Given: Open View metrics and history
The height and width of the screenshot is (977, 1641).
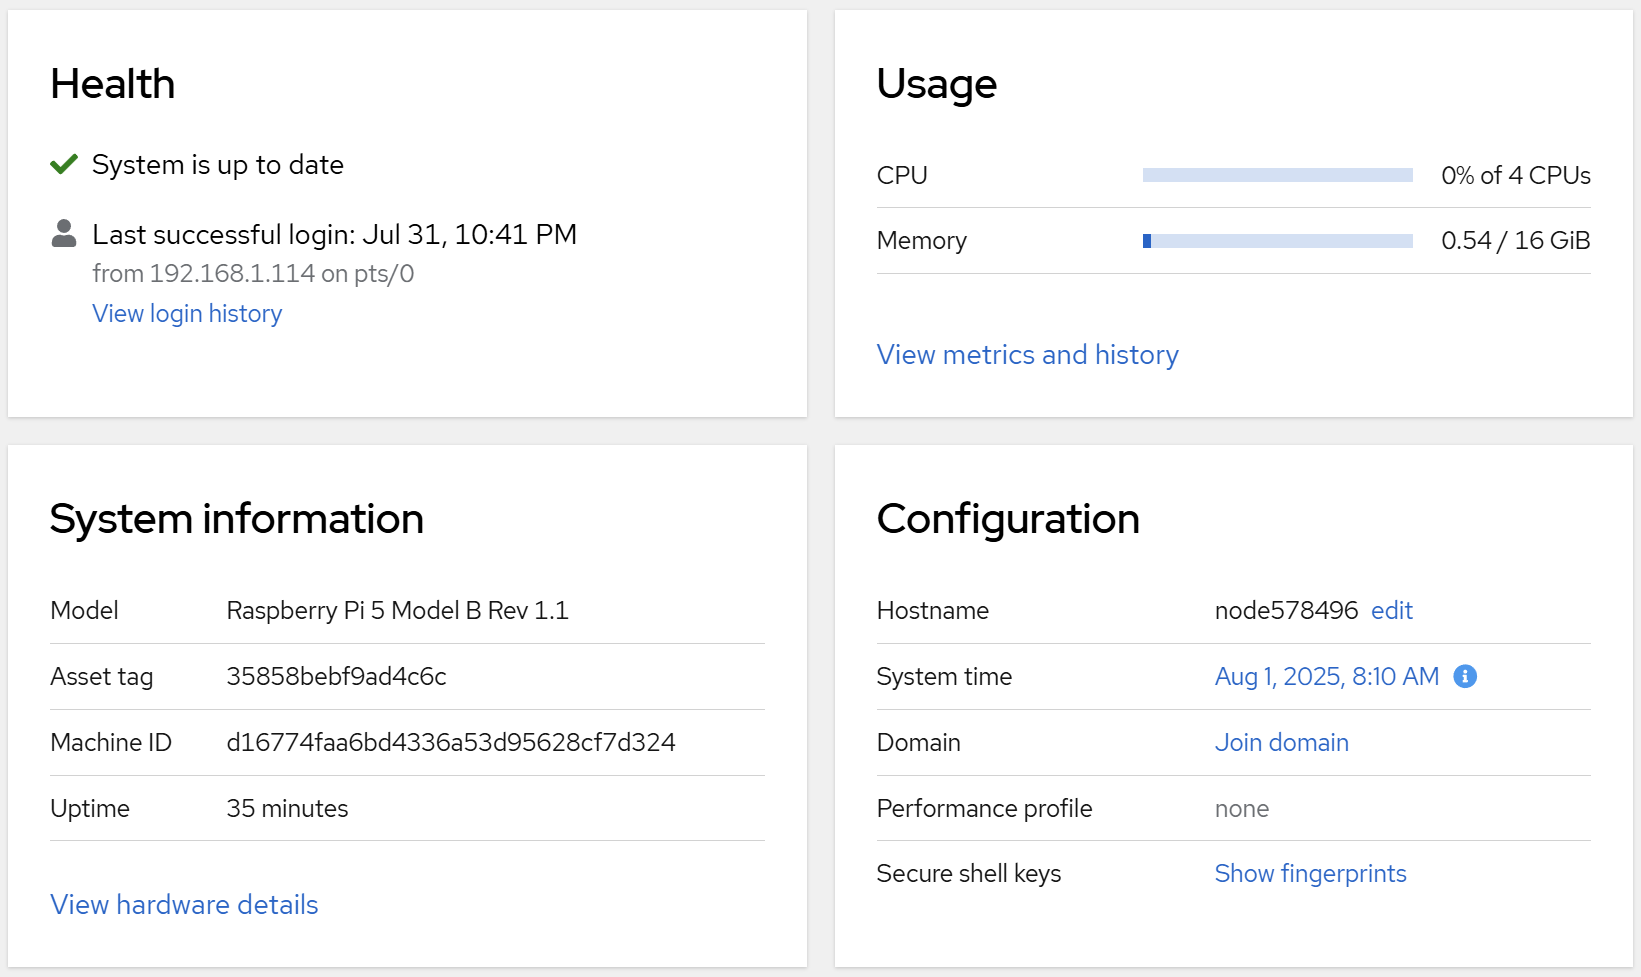Looking at the screenshot, I should click(1027, 355).
